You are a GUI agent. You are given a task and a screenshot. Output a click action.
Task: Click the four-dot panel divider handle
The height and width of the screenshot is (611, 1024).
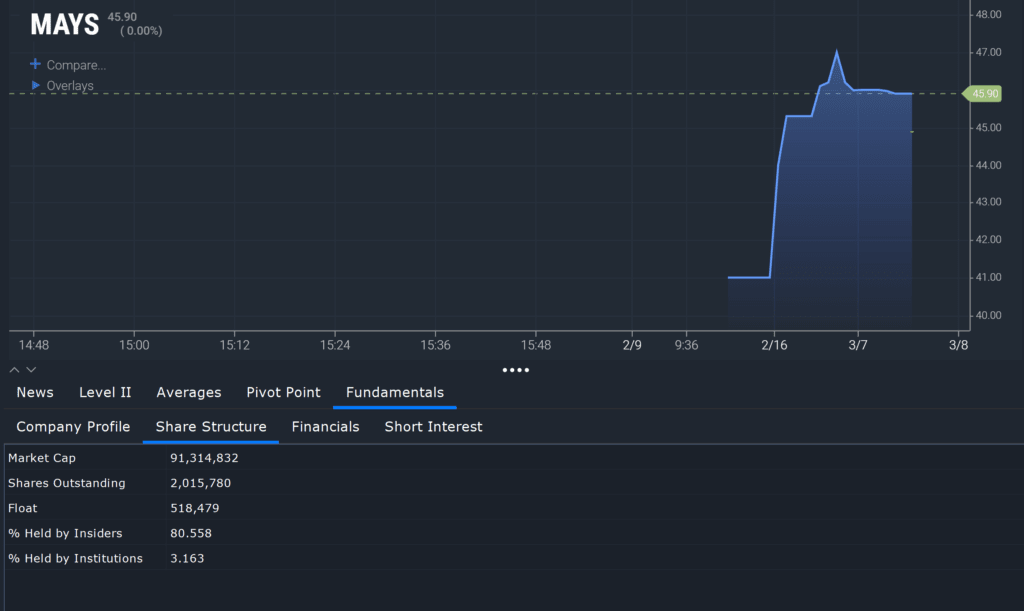516,370
